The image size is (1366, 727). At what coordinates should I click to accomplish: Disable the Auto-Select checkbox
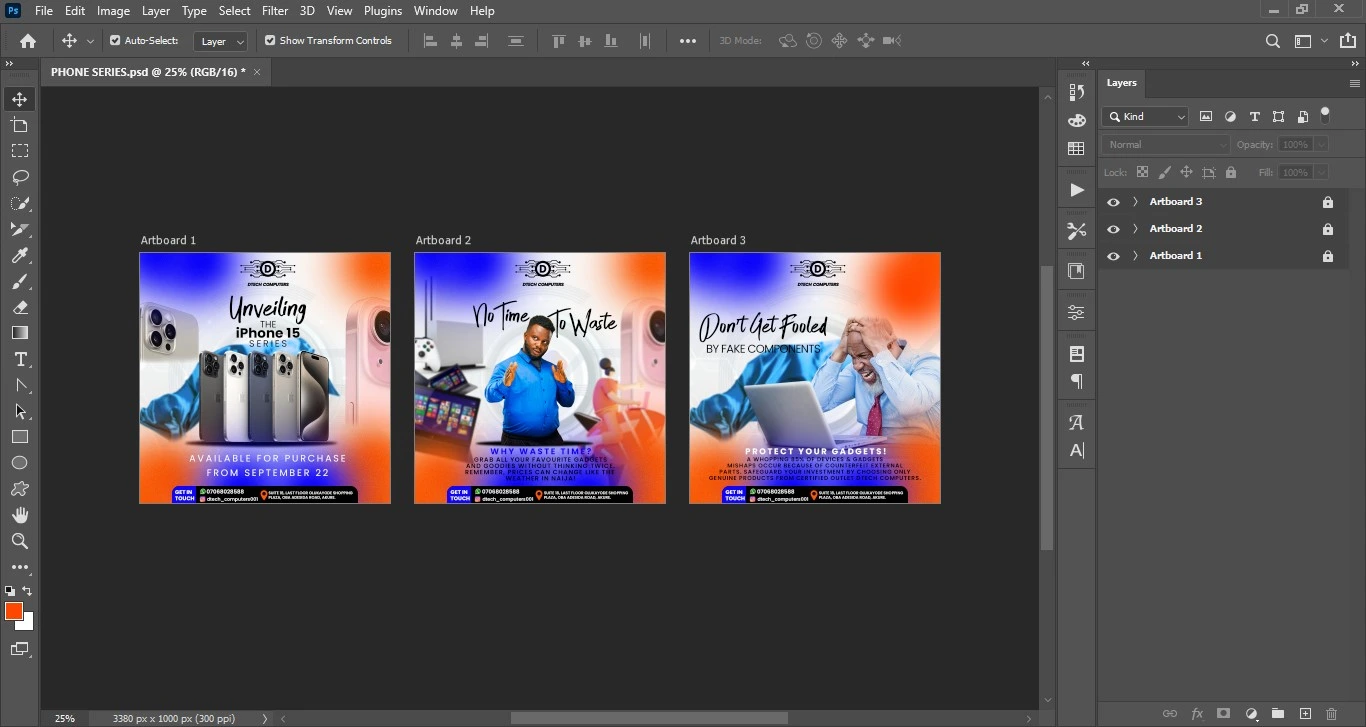click(115, 41)
